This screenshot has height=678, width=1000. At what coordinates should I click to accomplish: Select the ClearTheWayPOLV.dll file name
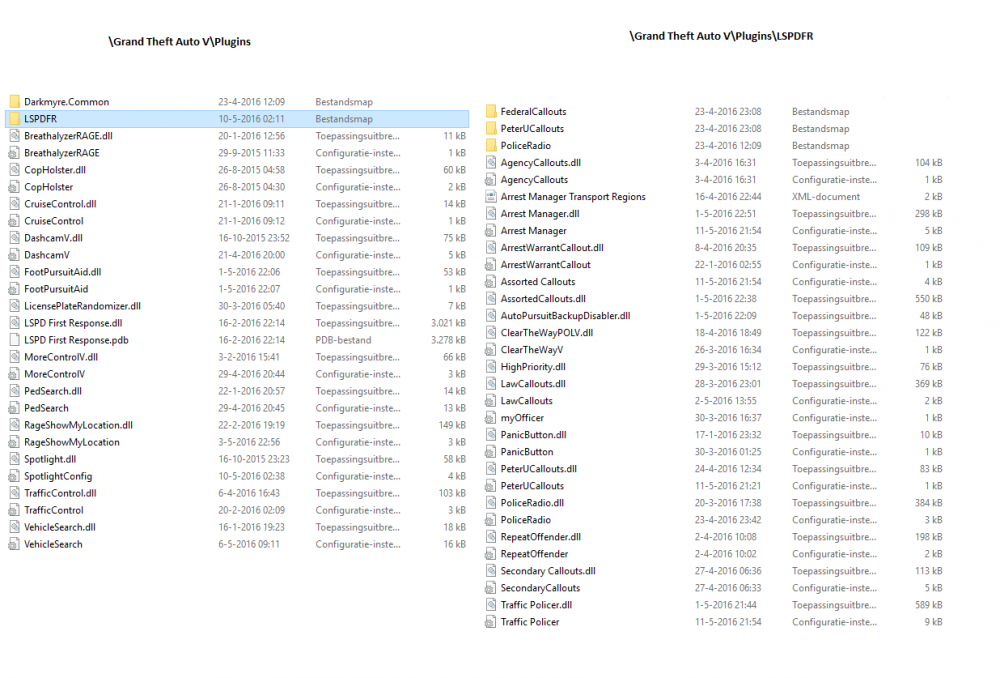coord(547,332)
